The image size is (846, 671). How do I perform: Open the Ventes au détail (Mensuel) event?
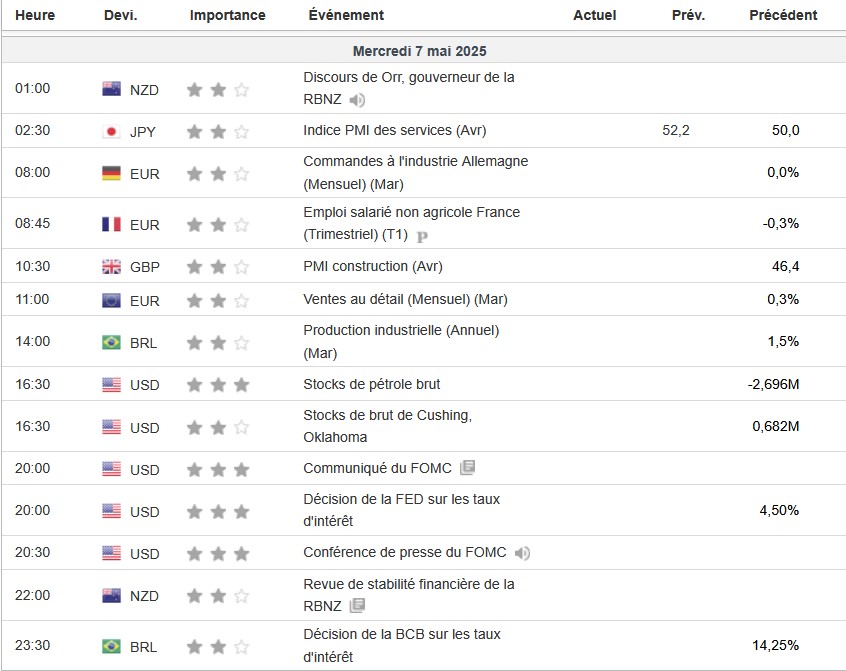point(405,299)
